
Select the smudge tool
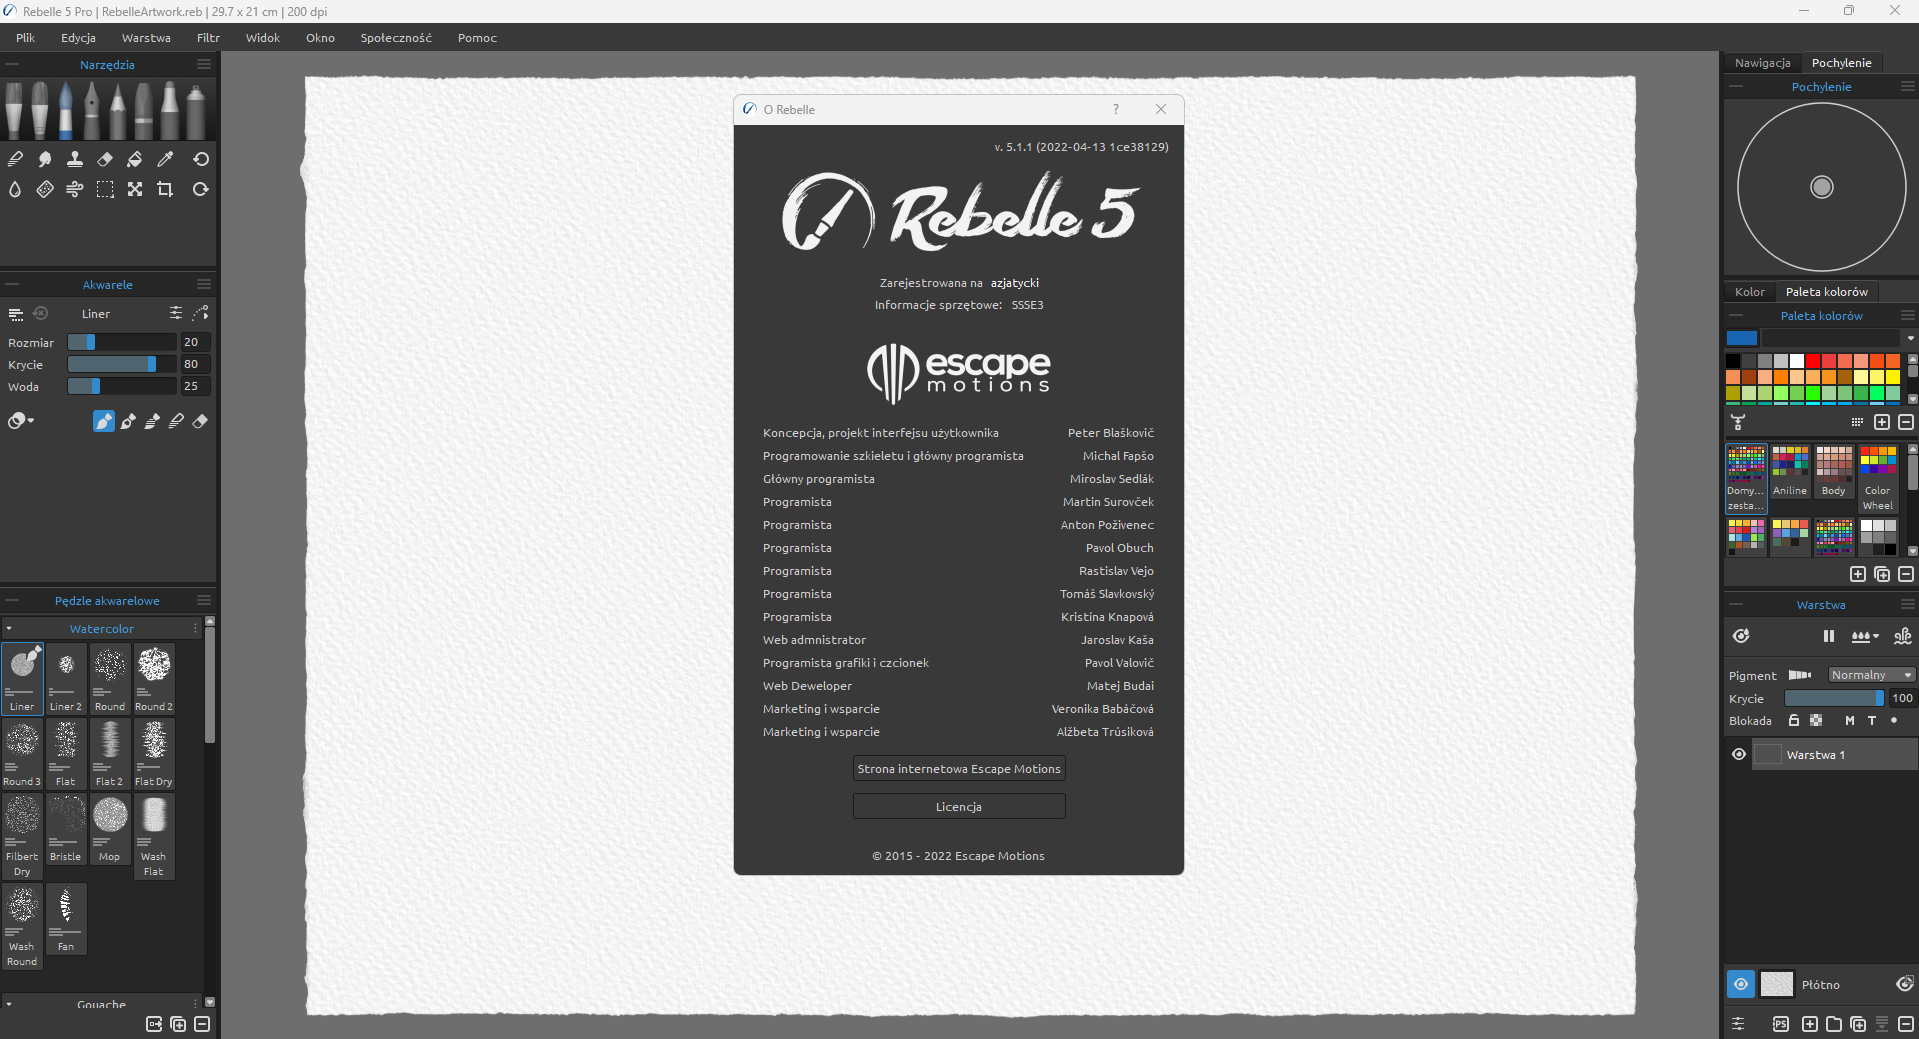pos(45,159)
